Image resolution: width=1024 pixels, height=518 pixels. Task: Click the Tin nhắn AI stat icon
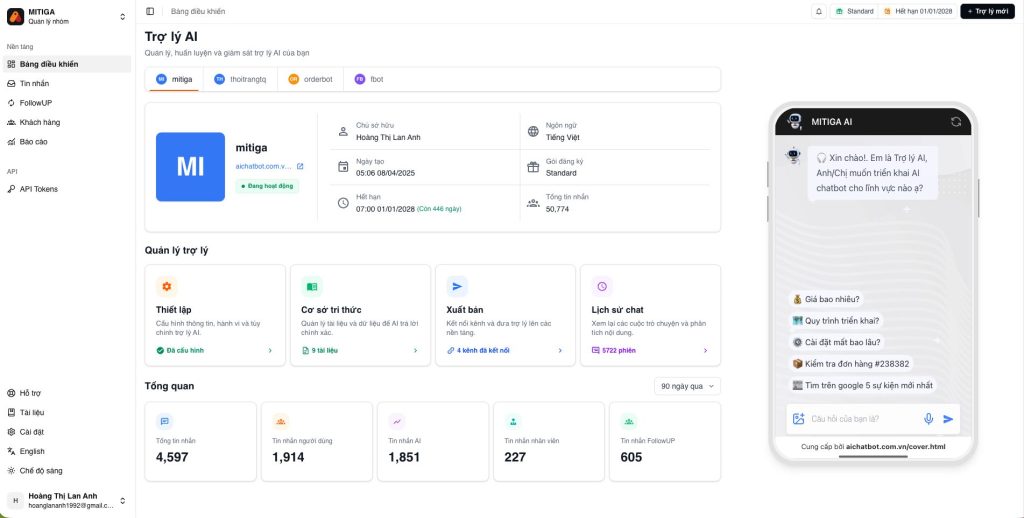pyautogui.click(x=396, y=421)
